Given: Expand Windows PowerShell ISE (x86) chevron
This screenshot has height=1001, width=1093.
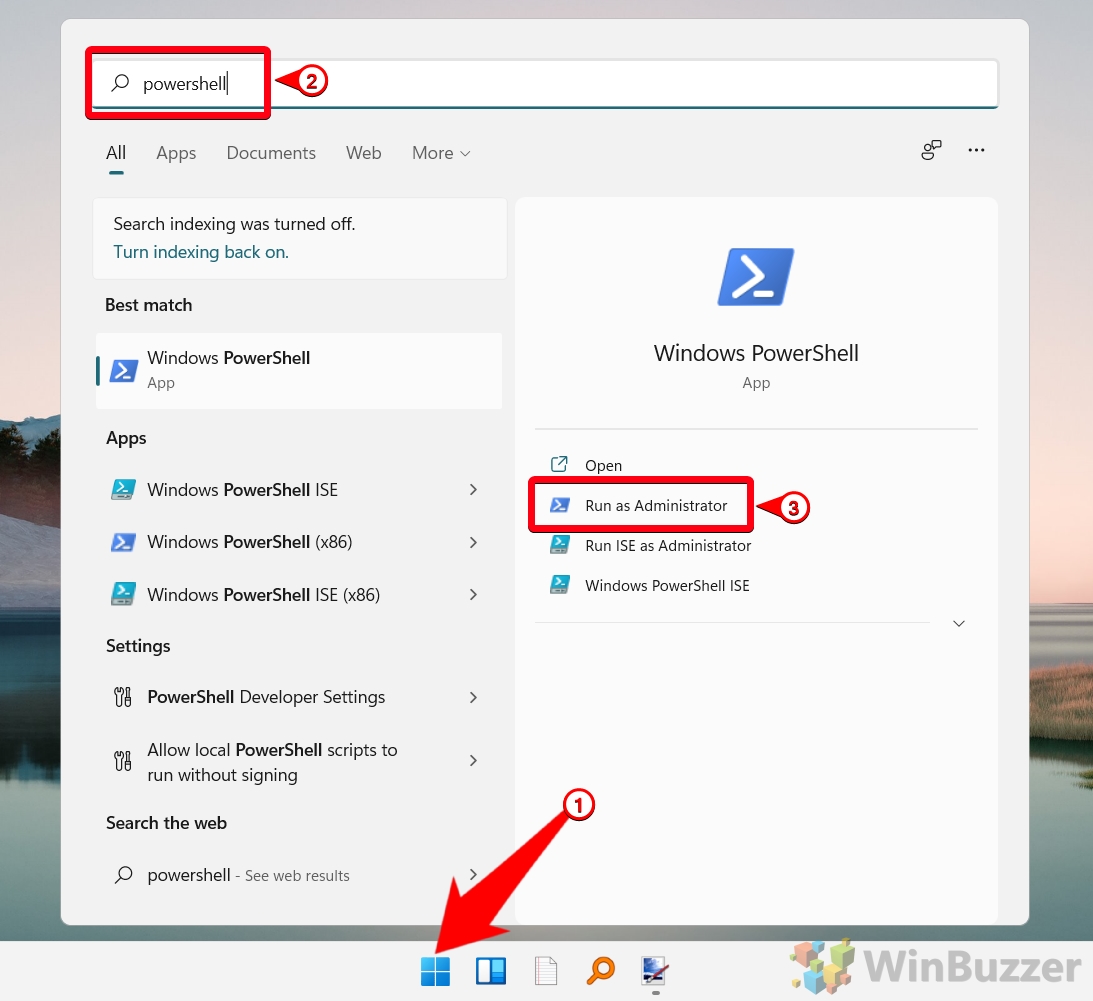Looking at the screenshot, I should coord(473,595).
